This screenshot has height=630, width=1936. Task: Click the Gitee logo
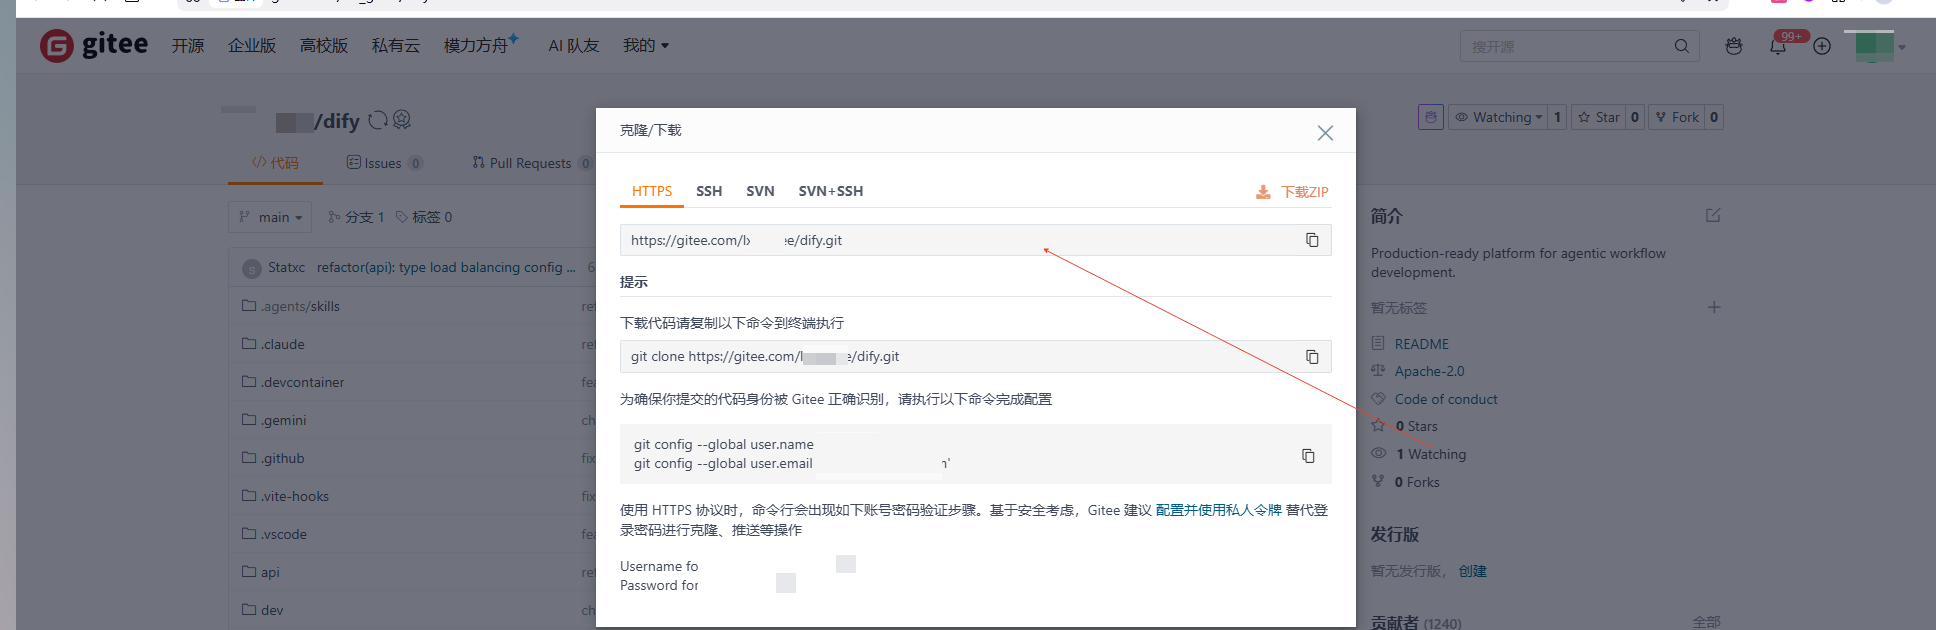coord(94,45)
